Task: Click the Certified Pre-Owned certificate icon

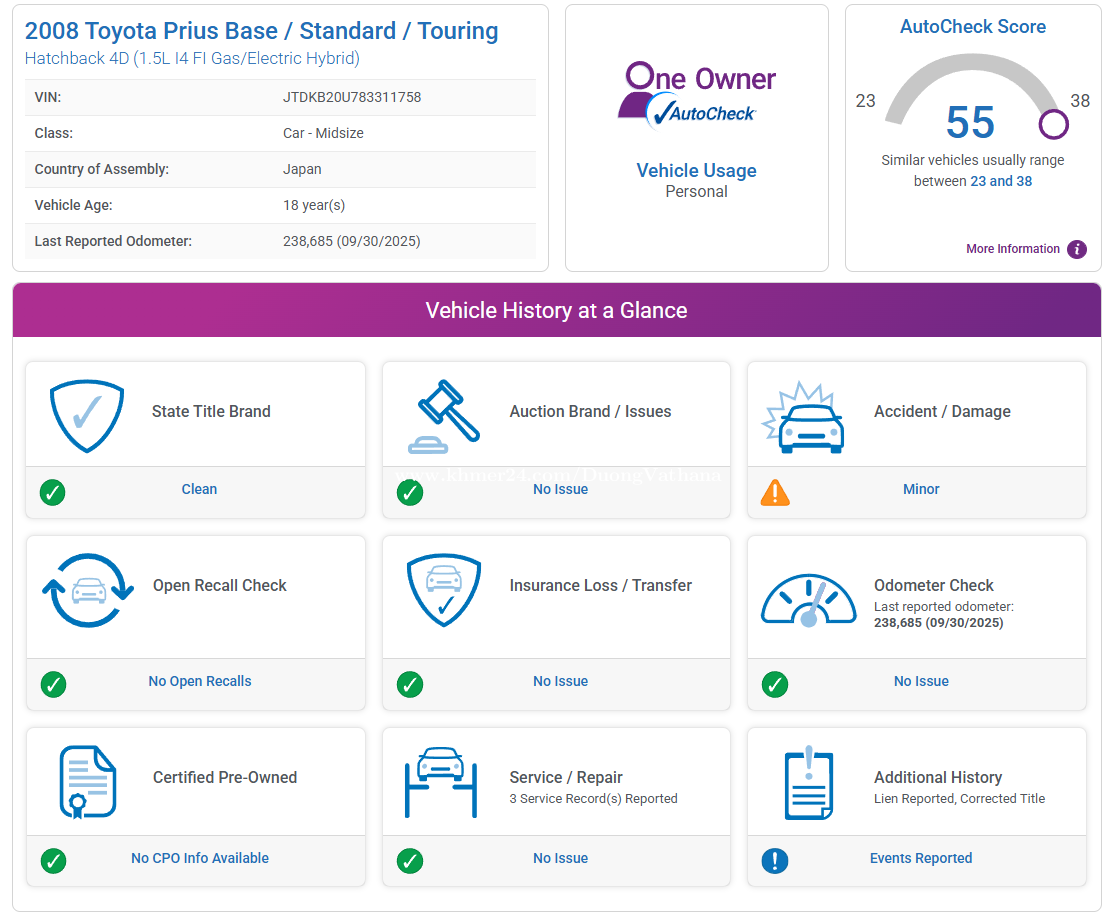Action: [x=87, y=781]
